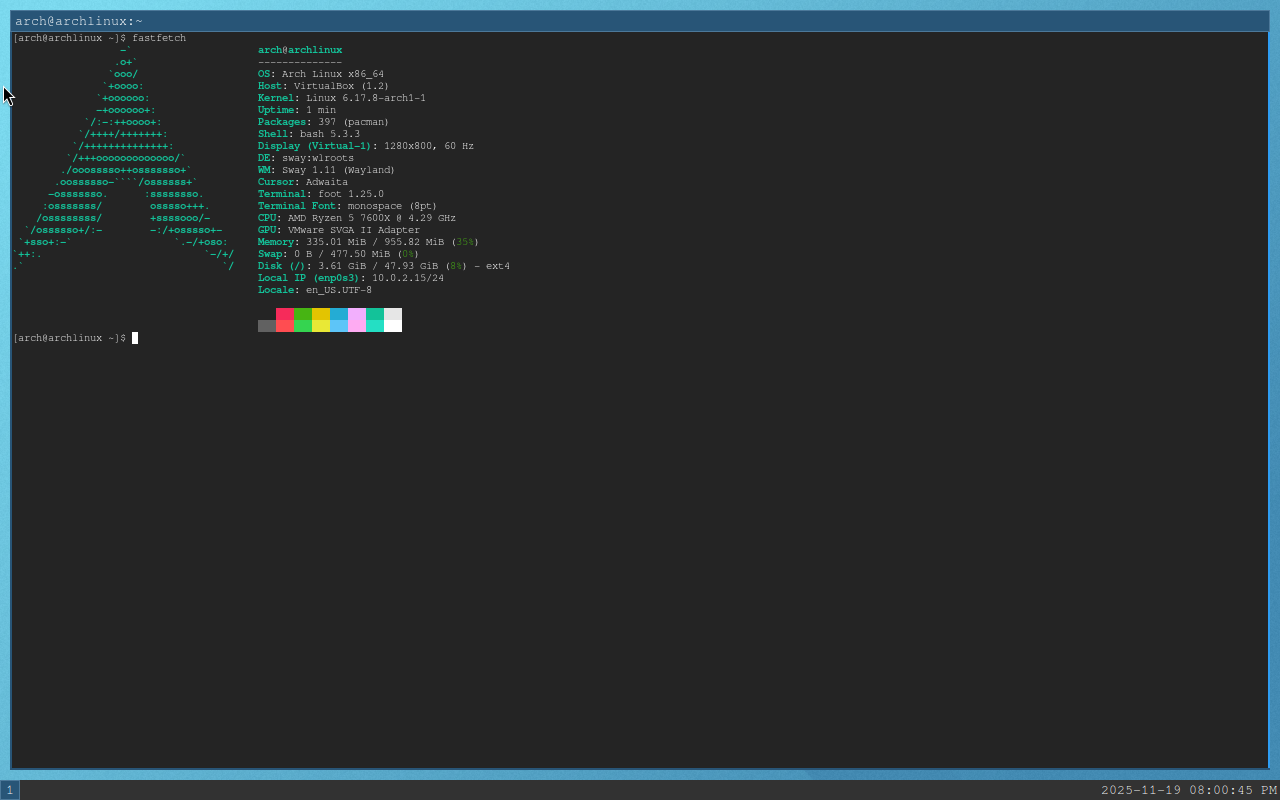Click the terminal title bar 'arch@archlinux:~'

pyautogui.click(x=640, y=21)
